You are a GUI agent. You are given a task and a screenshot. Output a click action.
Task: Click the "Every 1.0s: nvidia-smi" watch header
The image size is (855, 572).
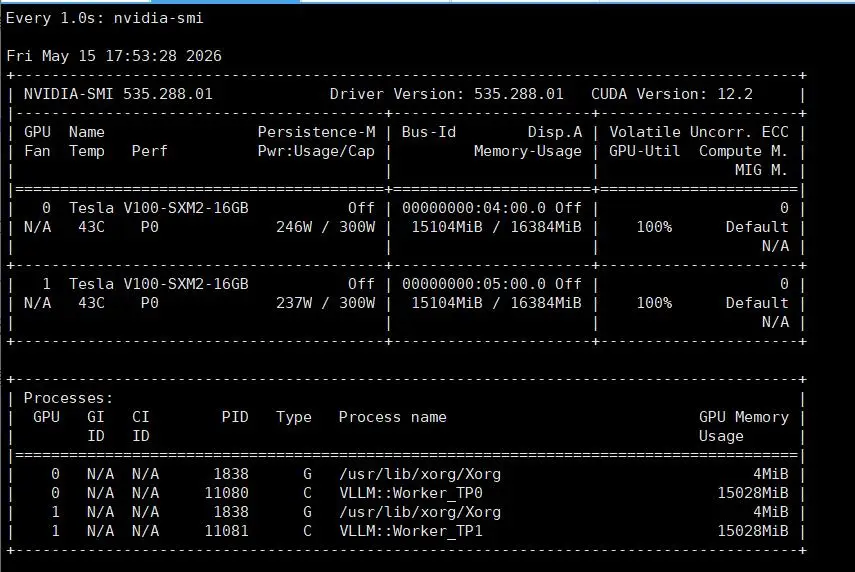(x=105, y=18)
